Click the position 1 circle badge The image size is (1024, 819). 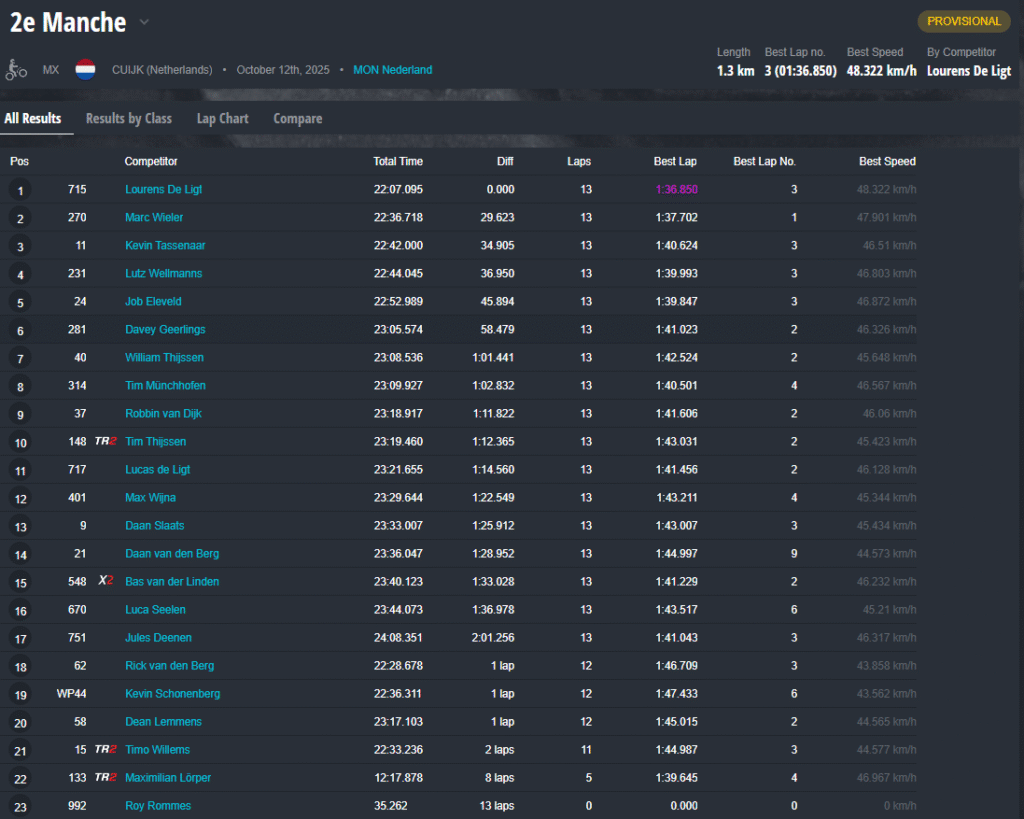20,190
